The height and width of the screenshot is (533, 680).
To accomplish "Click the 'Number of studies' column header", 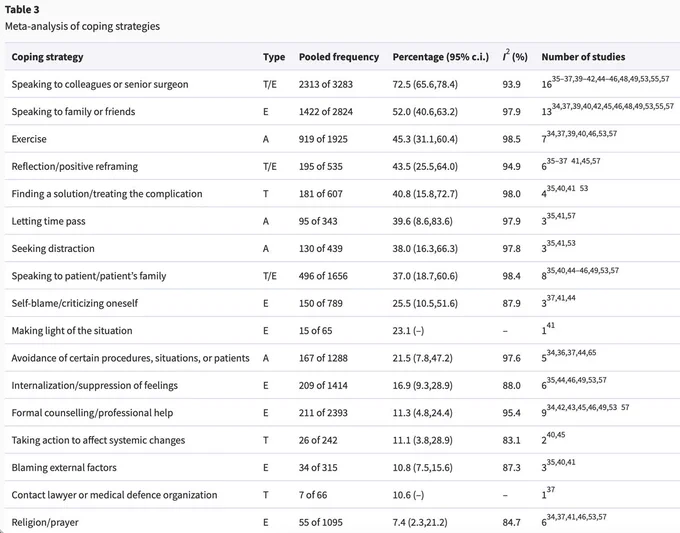I will [x=583, y=57].
